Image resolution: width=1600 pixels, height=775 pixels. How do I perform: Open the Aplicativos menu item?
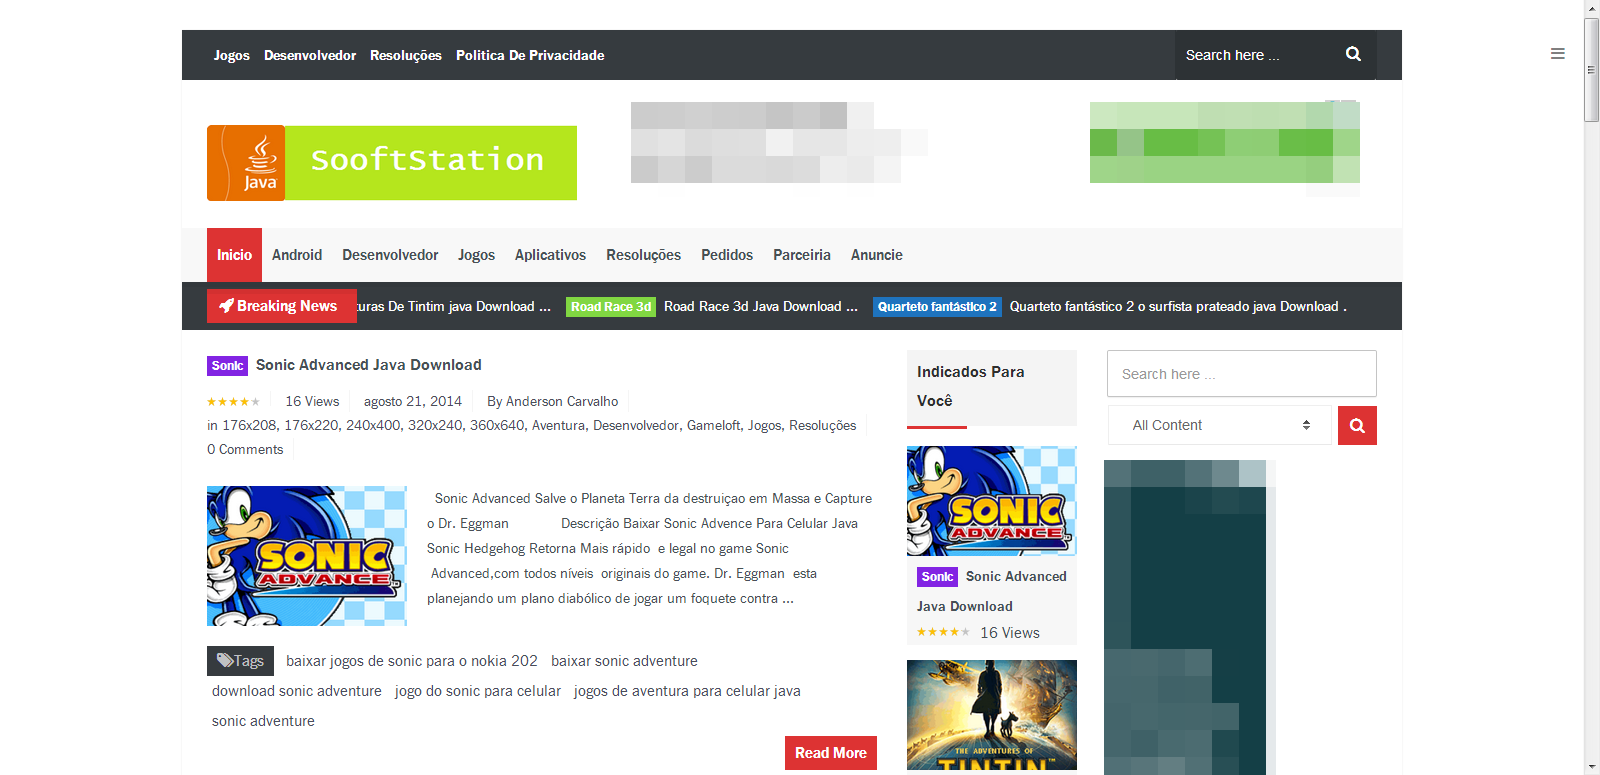[550, 255]
